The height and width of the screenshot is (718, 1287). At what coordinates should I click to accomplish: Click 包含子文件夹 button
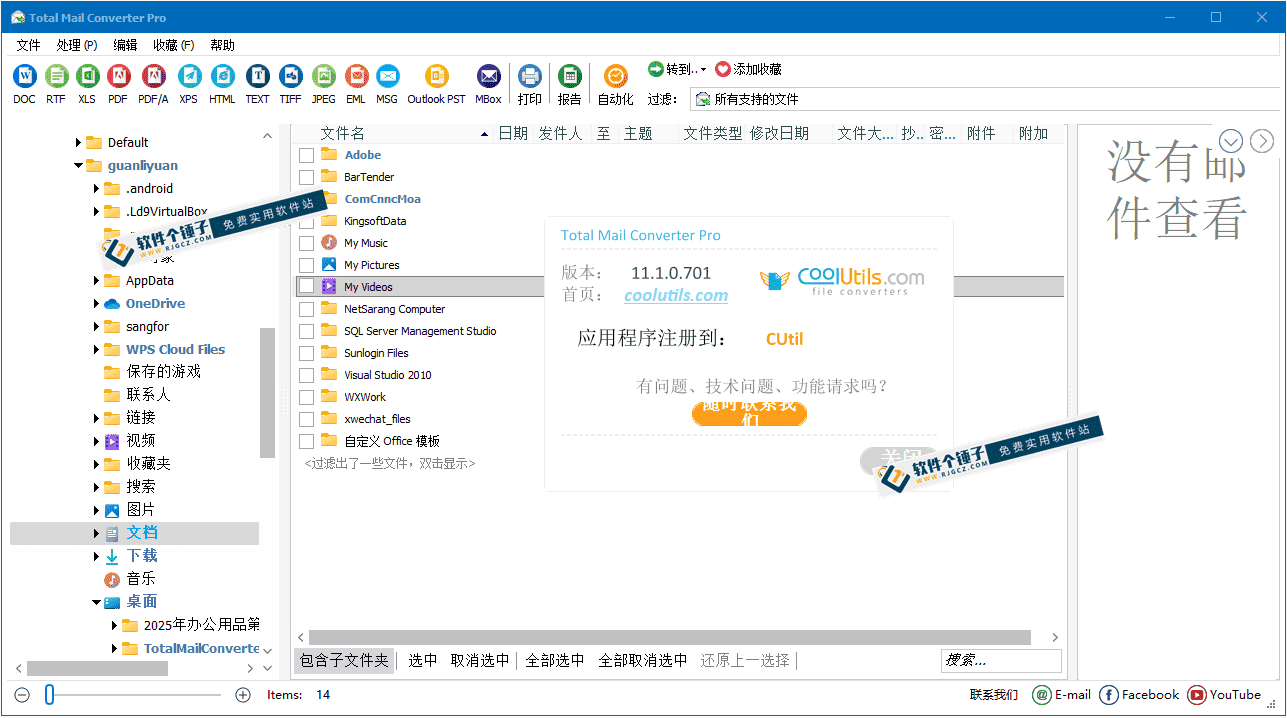click(x=344, y=660)
